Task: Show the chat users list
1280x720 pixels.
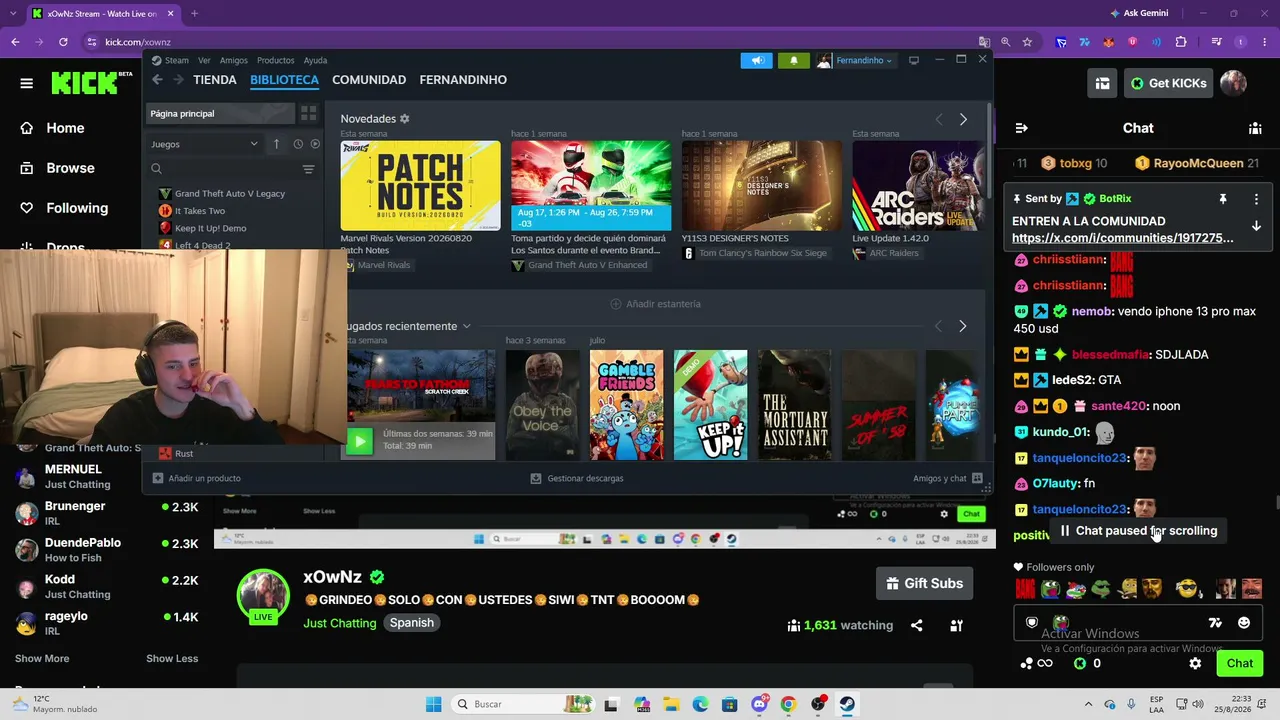Action: tap(1255, 128)
